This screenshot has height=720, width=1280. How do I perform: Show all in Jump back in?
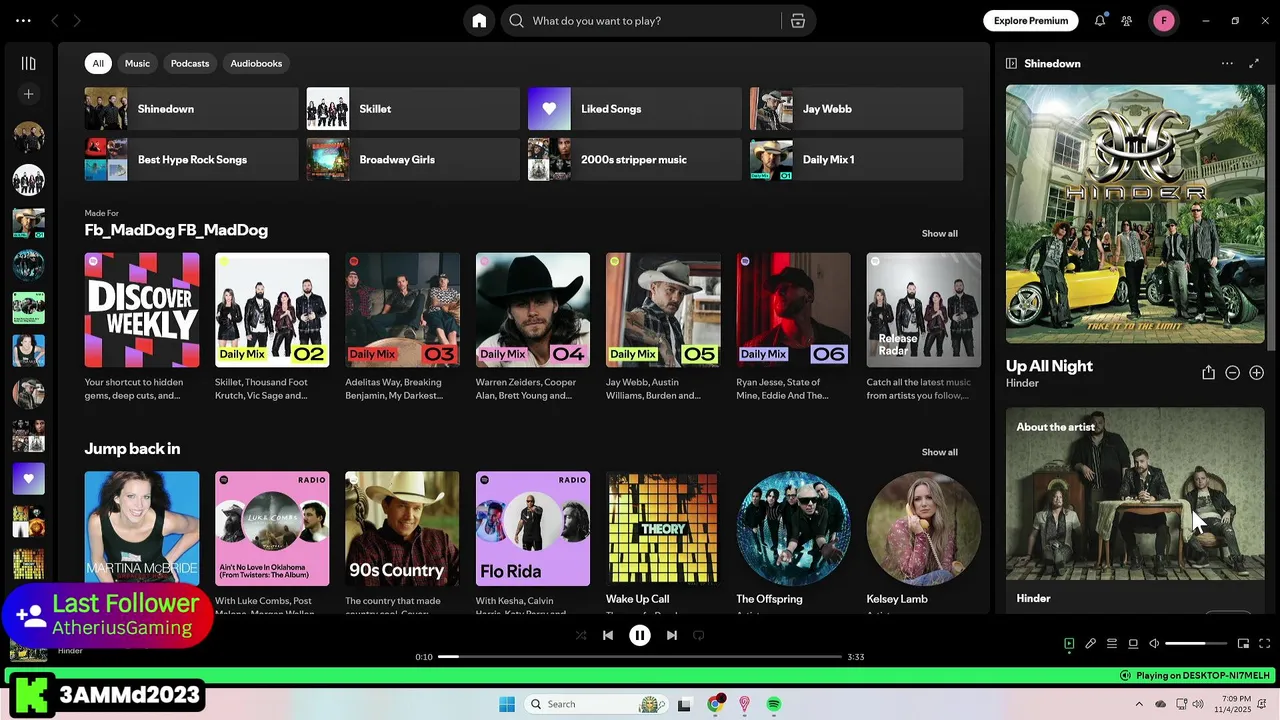939,452
